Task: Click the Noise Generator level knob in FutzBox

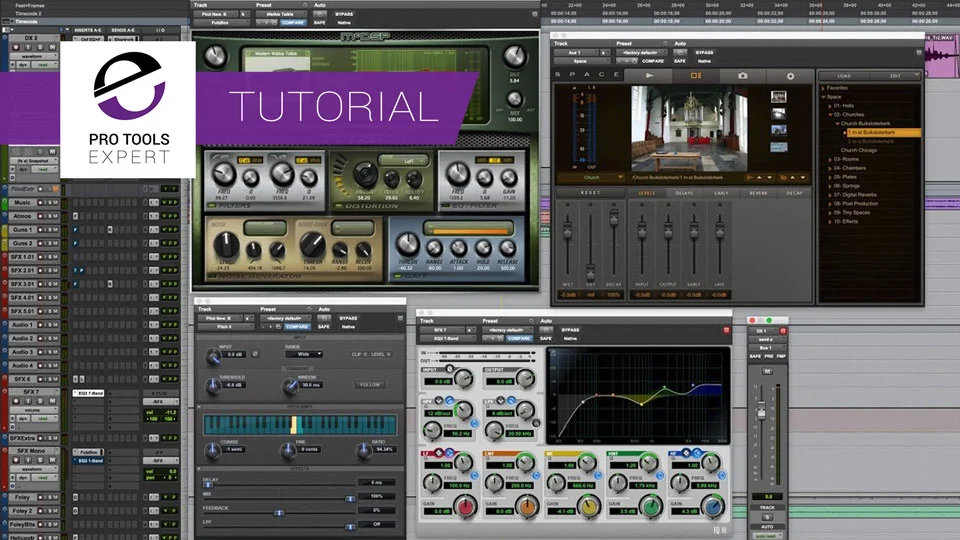Action: point(226,245)
